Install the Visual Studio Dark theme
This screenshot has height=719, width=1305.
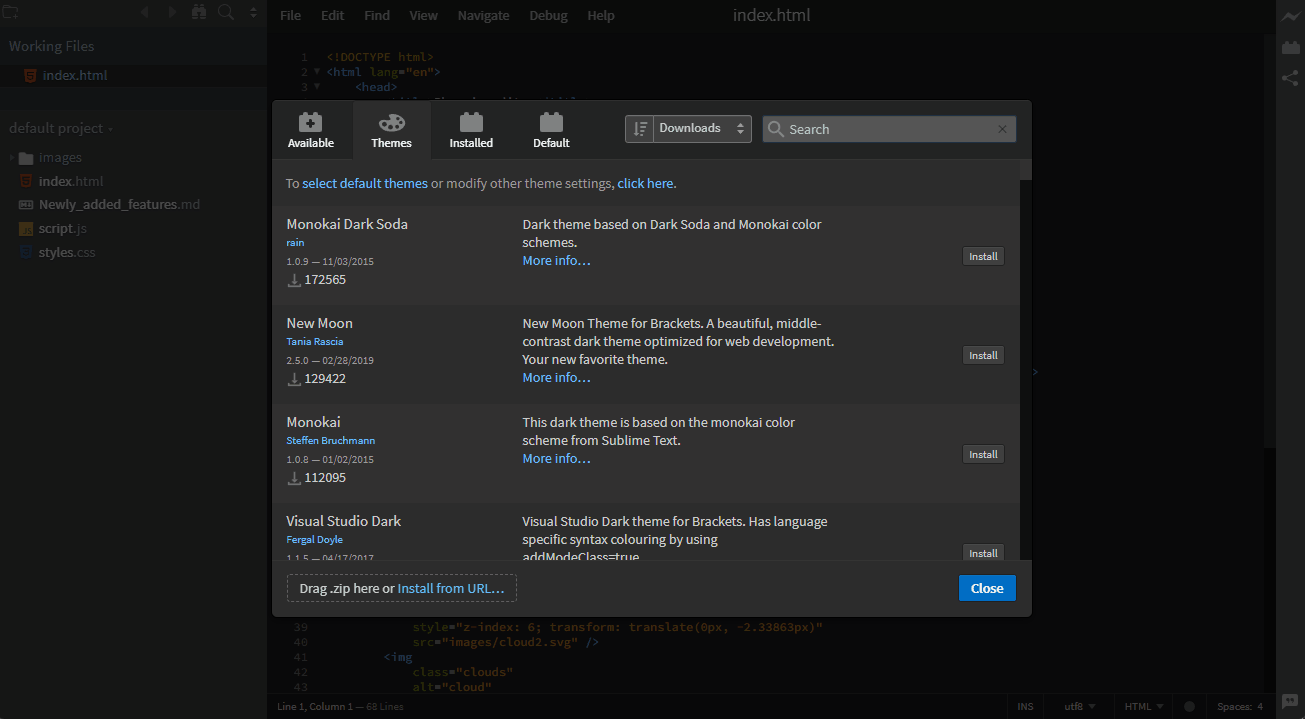983,553
